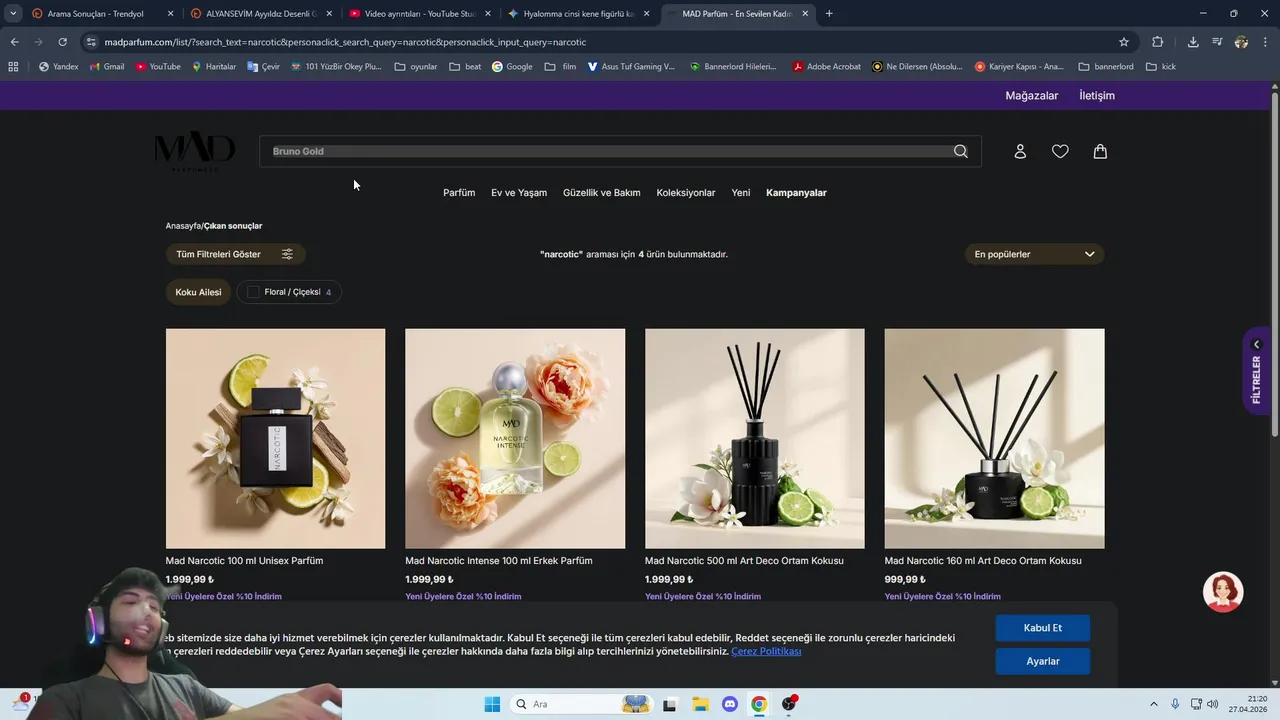The image size is (1280, 720).
Task: Open the tab search dropdown arrow
Action: coord(13,14)
